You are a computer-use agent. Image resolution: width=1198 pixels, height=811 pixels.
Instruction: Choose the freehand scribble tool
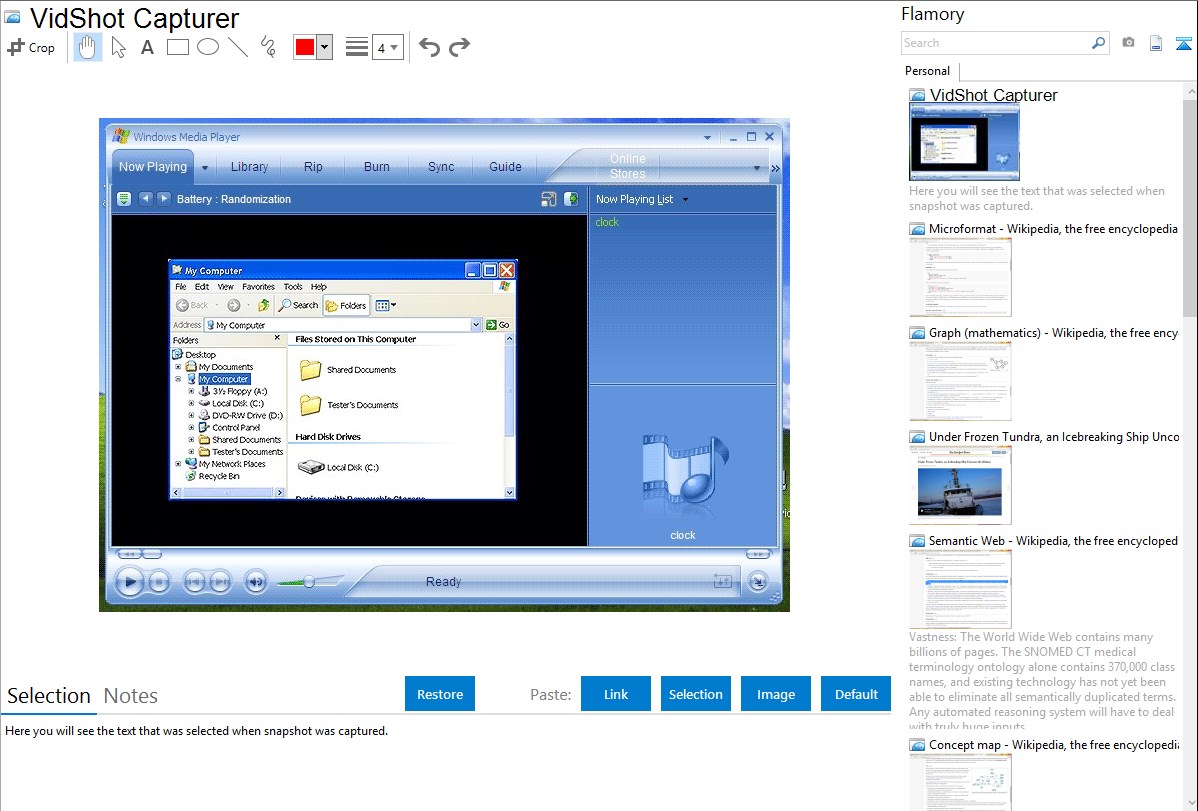(268, 47)
